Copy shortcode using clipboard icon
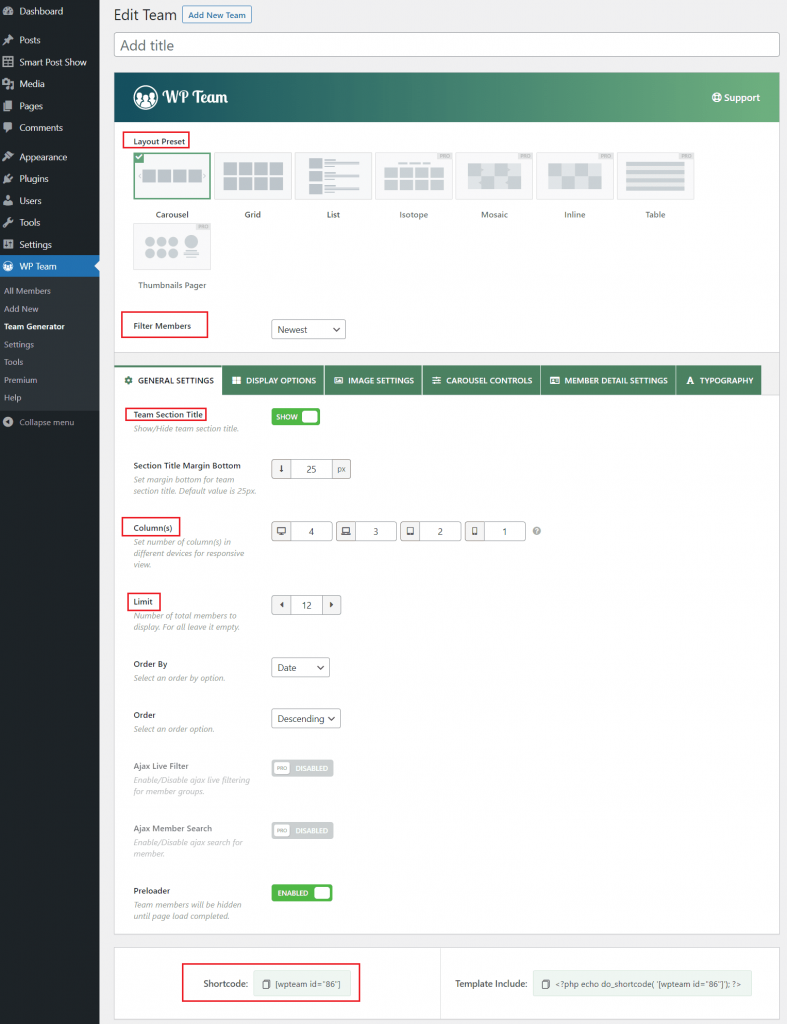Screen dimensions: 787x1024 (266, 984)
